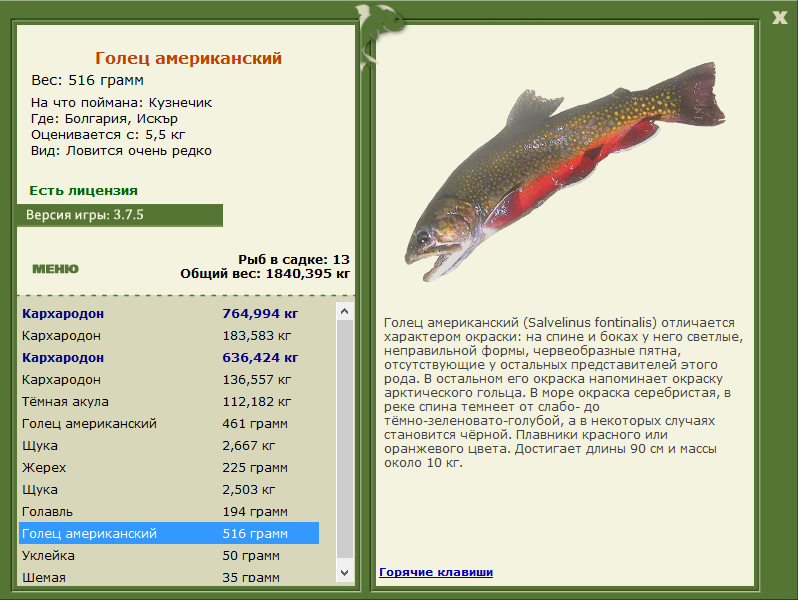Click the Вес: 516 грамм text
Screen dimensions: 798x600
[88, 80]
